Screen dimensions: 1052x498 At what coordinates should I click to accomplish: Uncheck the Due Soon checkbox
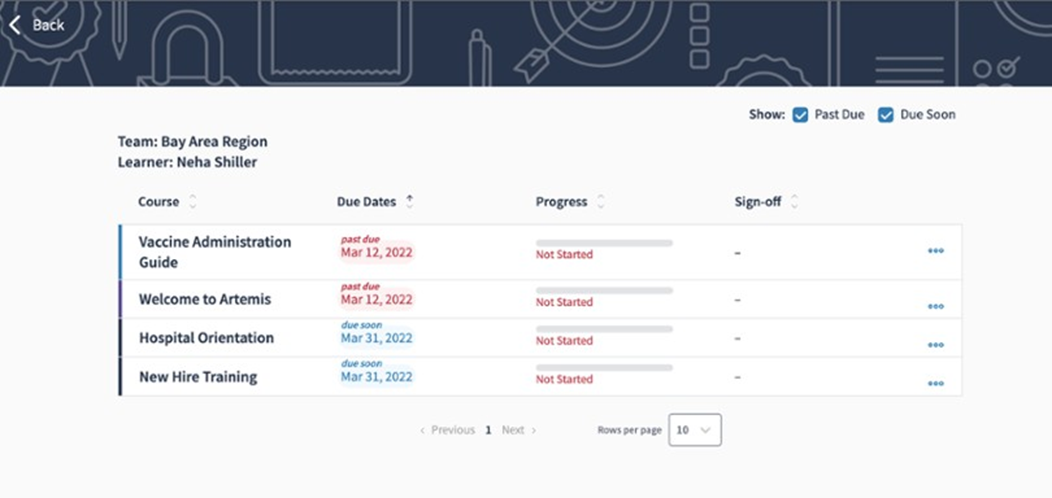(x=885, y=115)
